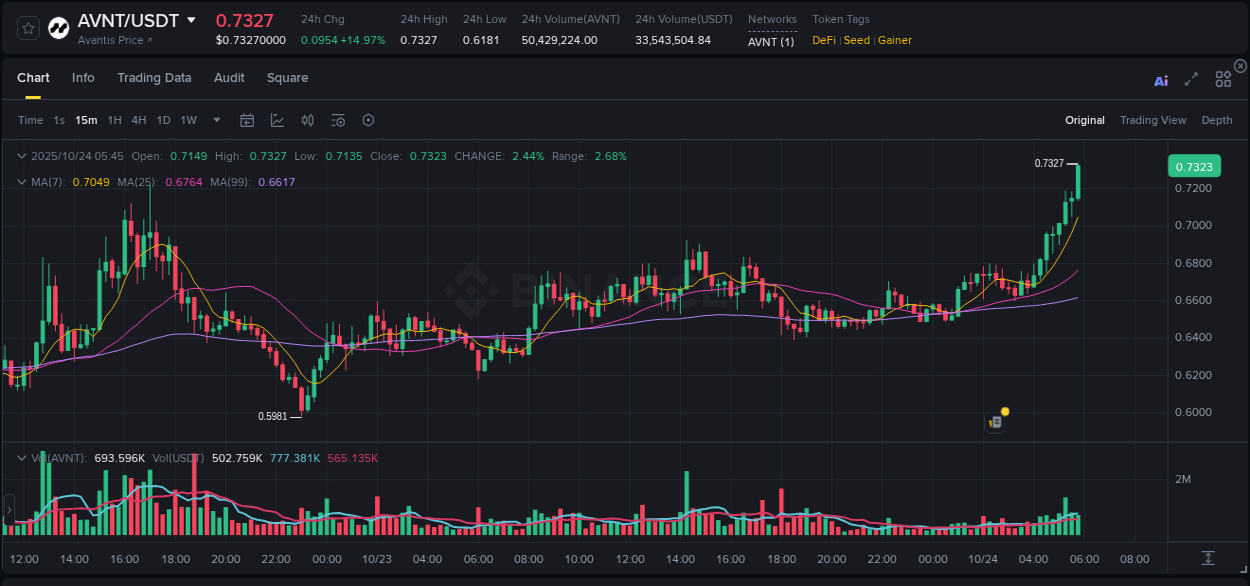Select the 1H timeframe
The image size is (1250, 586).
click(x=115, y=119)
